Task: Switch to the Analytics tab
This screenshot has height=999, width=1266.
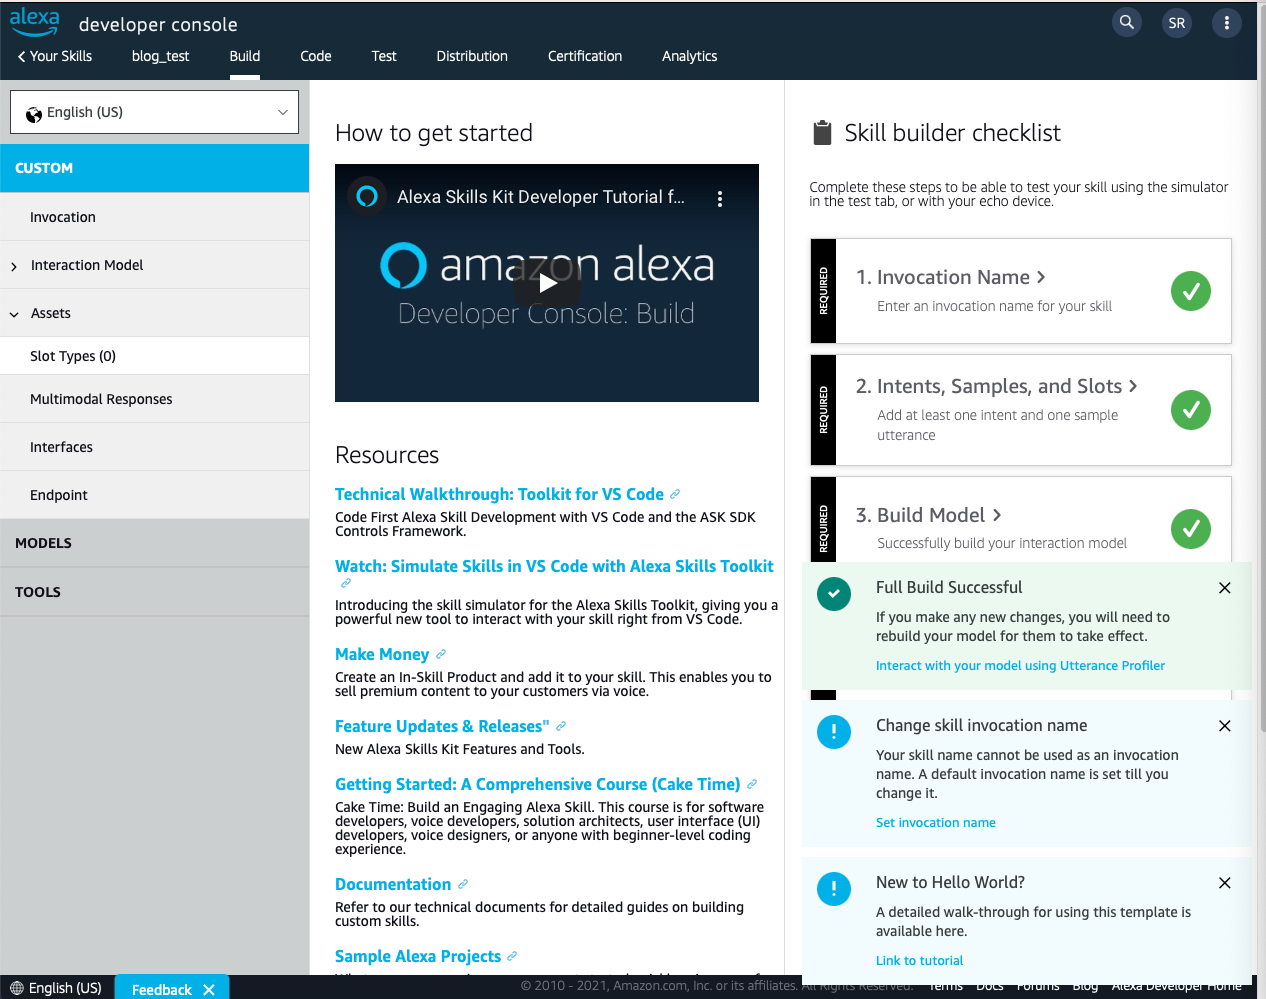Action: [690, 56]
